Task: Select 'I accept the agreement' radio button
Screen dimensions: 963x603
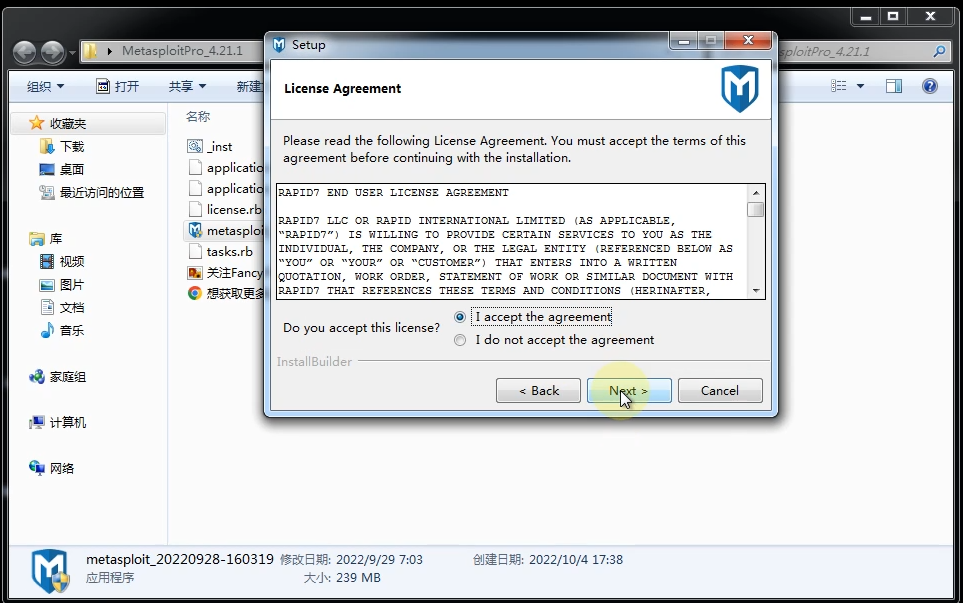Action: pyautogui.click(x=460, y=317)
